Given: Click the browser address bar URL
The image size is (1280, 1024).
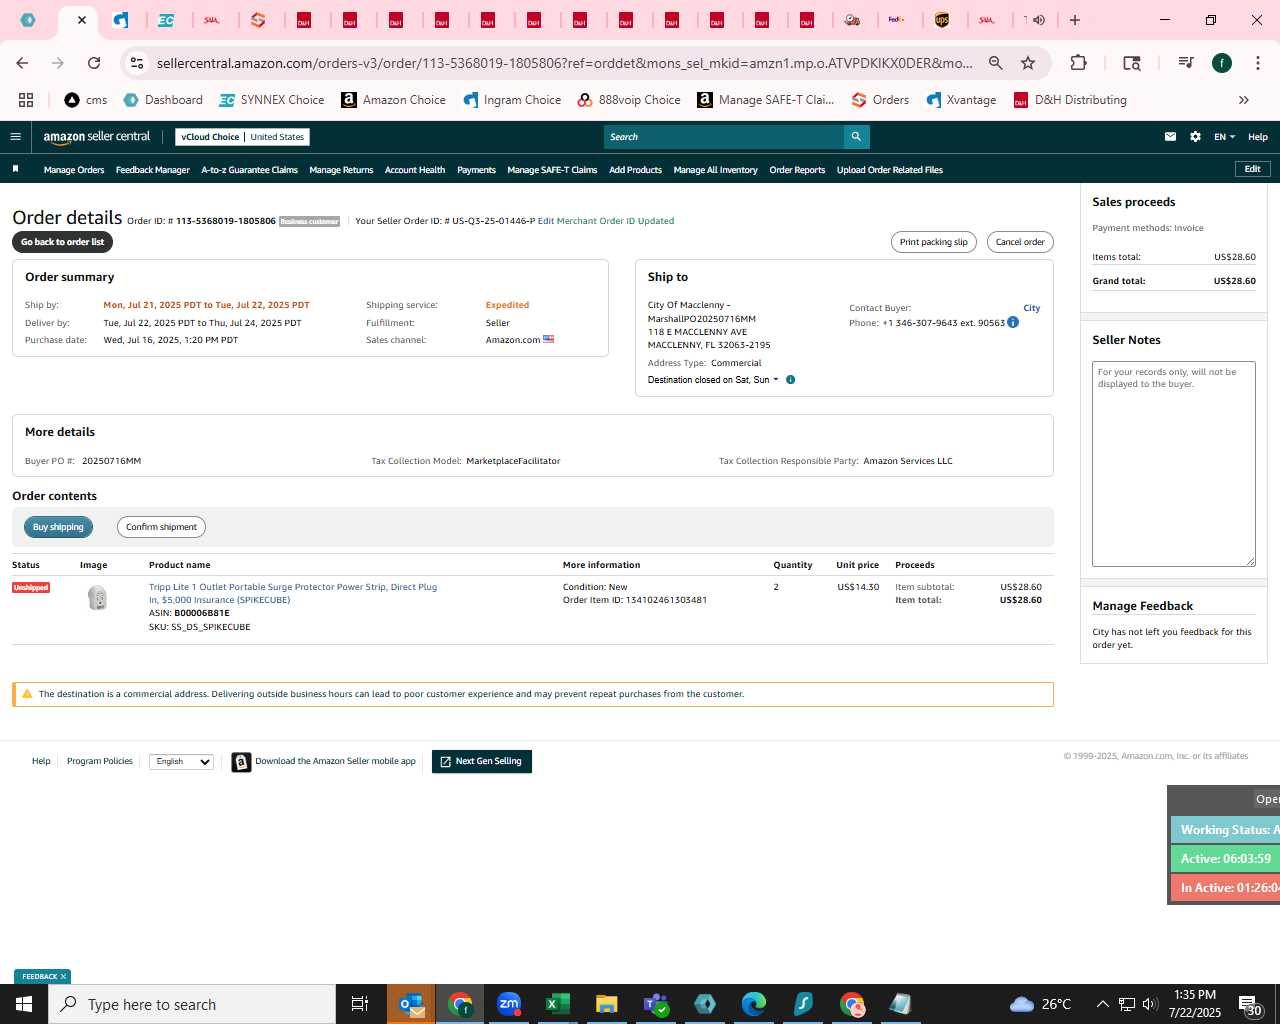Looking at the screenshot, I should (564, 63).
